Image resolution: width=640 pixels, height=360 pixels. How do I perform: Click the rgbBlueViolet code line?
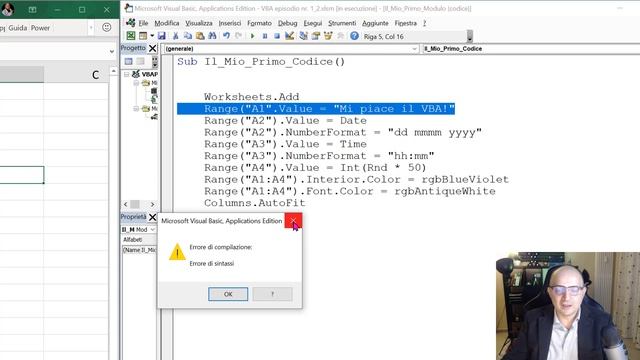tap(356, 179)
